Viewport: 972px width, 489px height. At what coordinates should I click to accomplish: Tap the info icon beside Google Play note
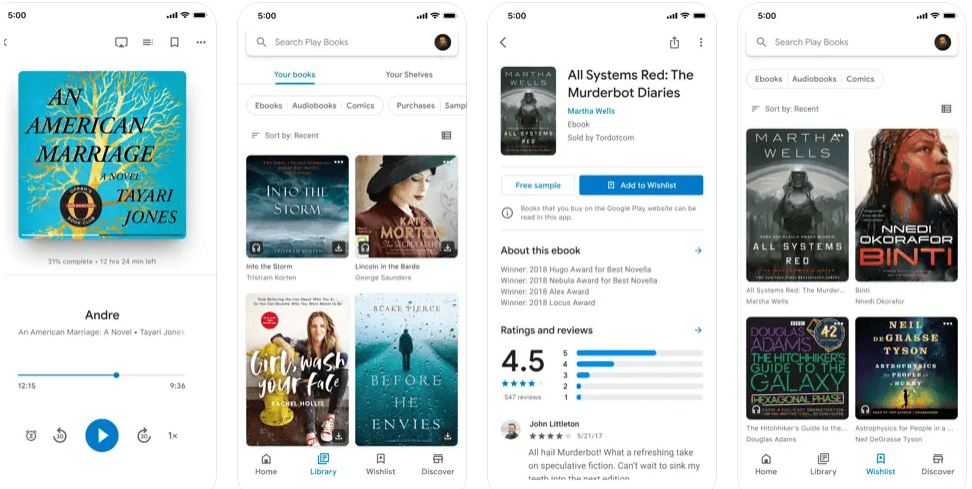pos(507,213)
